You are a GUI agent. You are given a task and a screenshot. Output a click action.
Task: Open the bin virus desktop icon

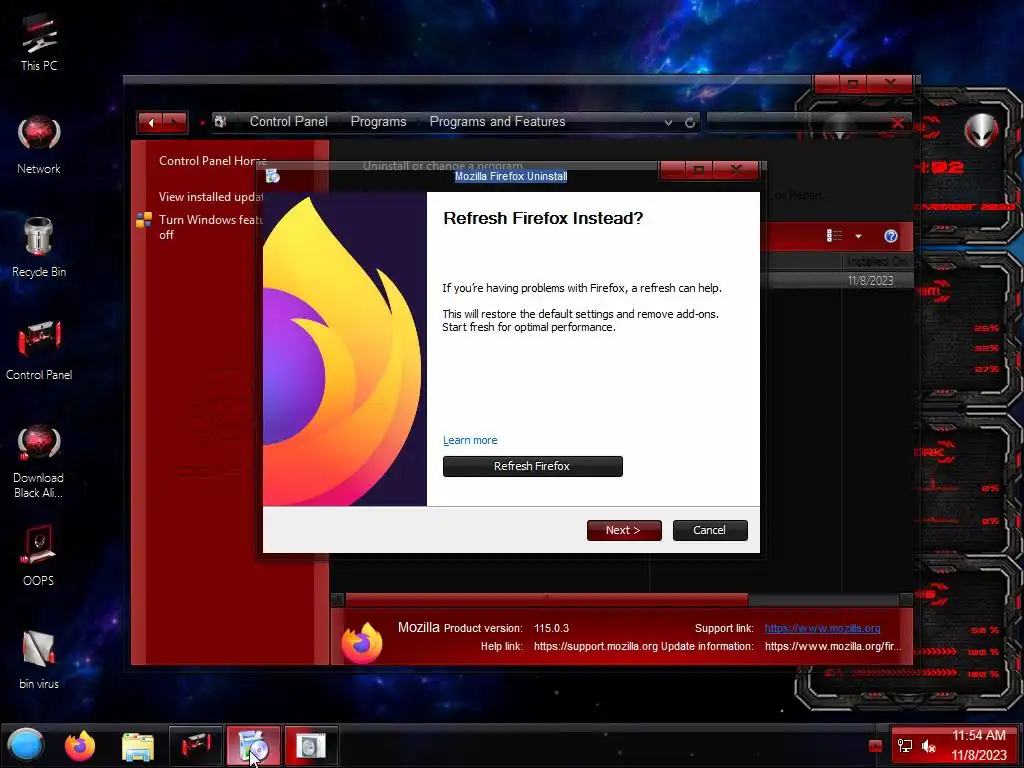[x=39, y=660]
